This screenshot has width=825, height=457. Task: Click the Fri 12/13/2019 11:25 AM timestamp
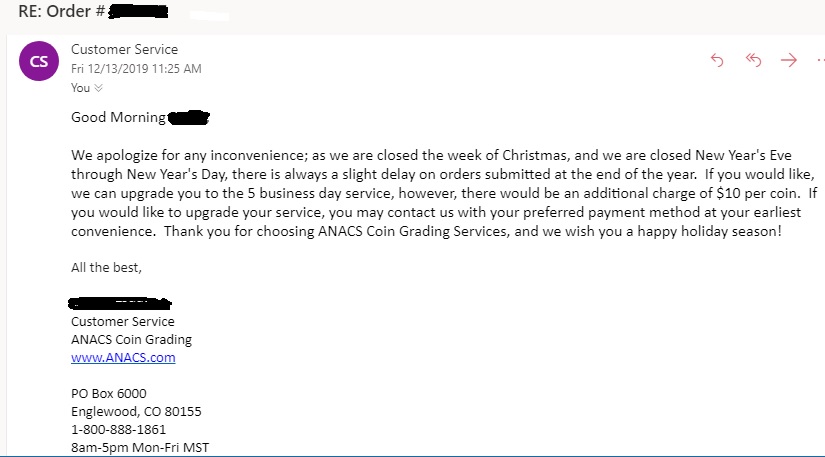tap(136, 68)
